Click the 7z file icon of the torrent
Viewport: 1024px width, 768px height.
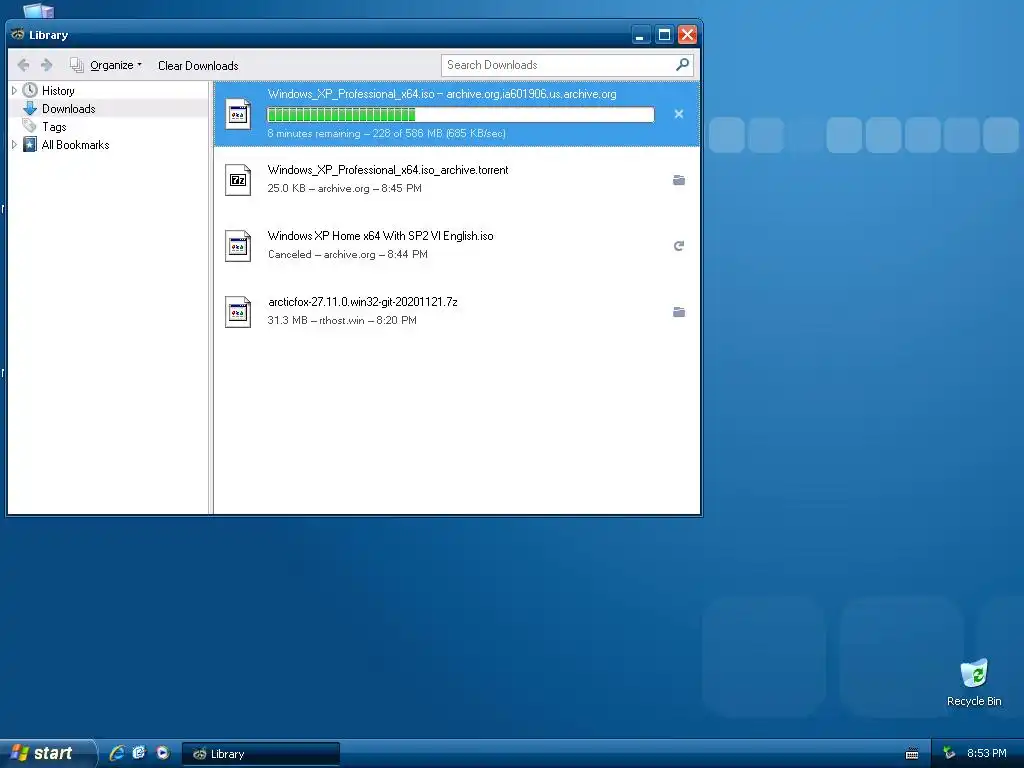(238, 180)
